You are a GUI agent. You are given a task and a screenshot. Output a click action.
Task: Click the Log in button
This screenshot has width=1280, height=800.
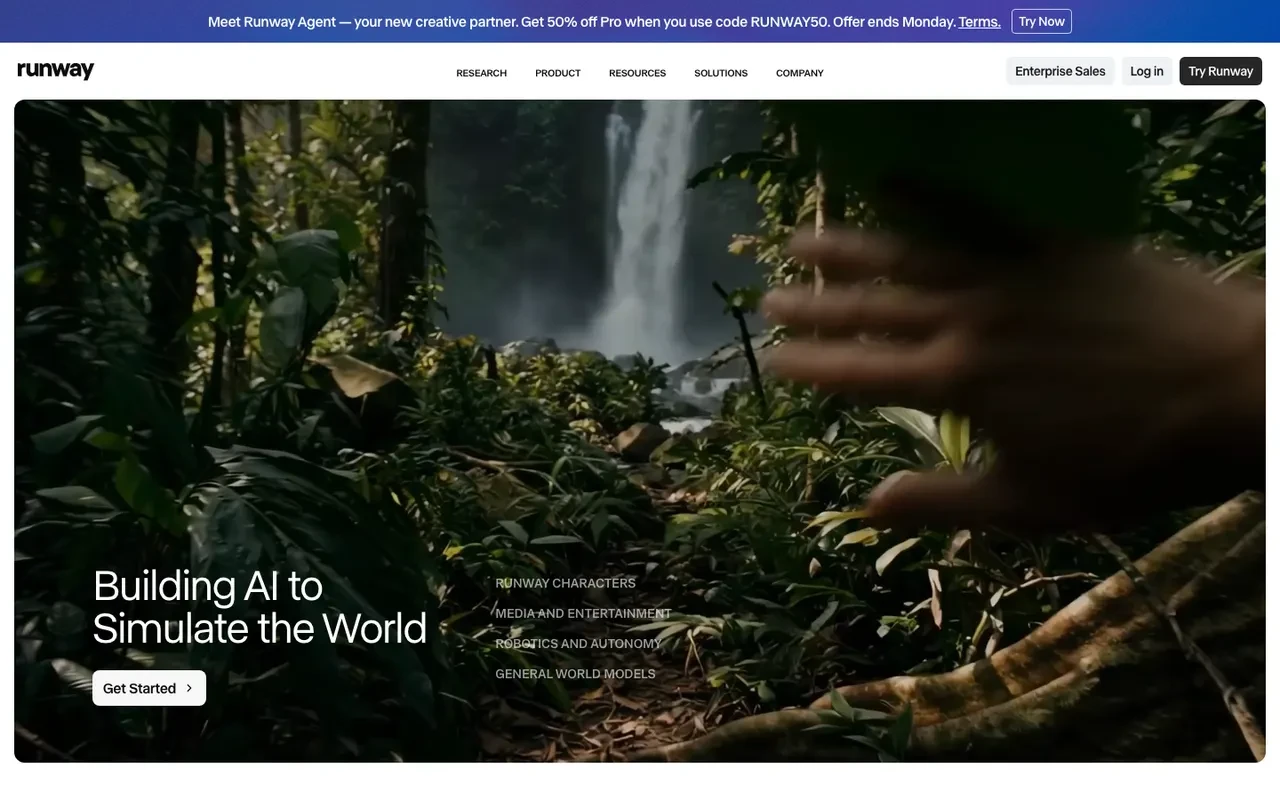click(x=1147, y=71)
